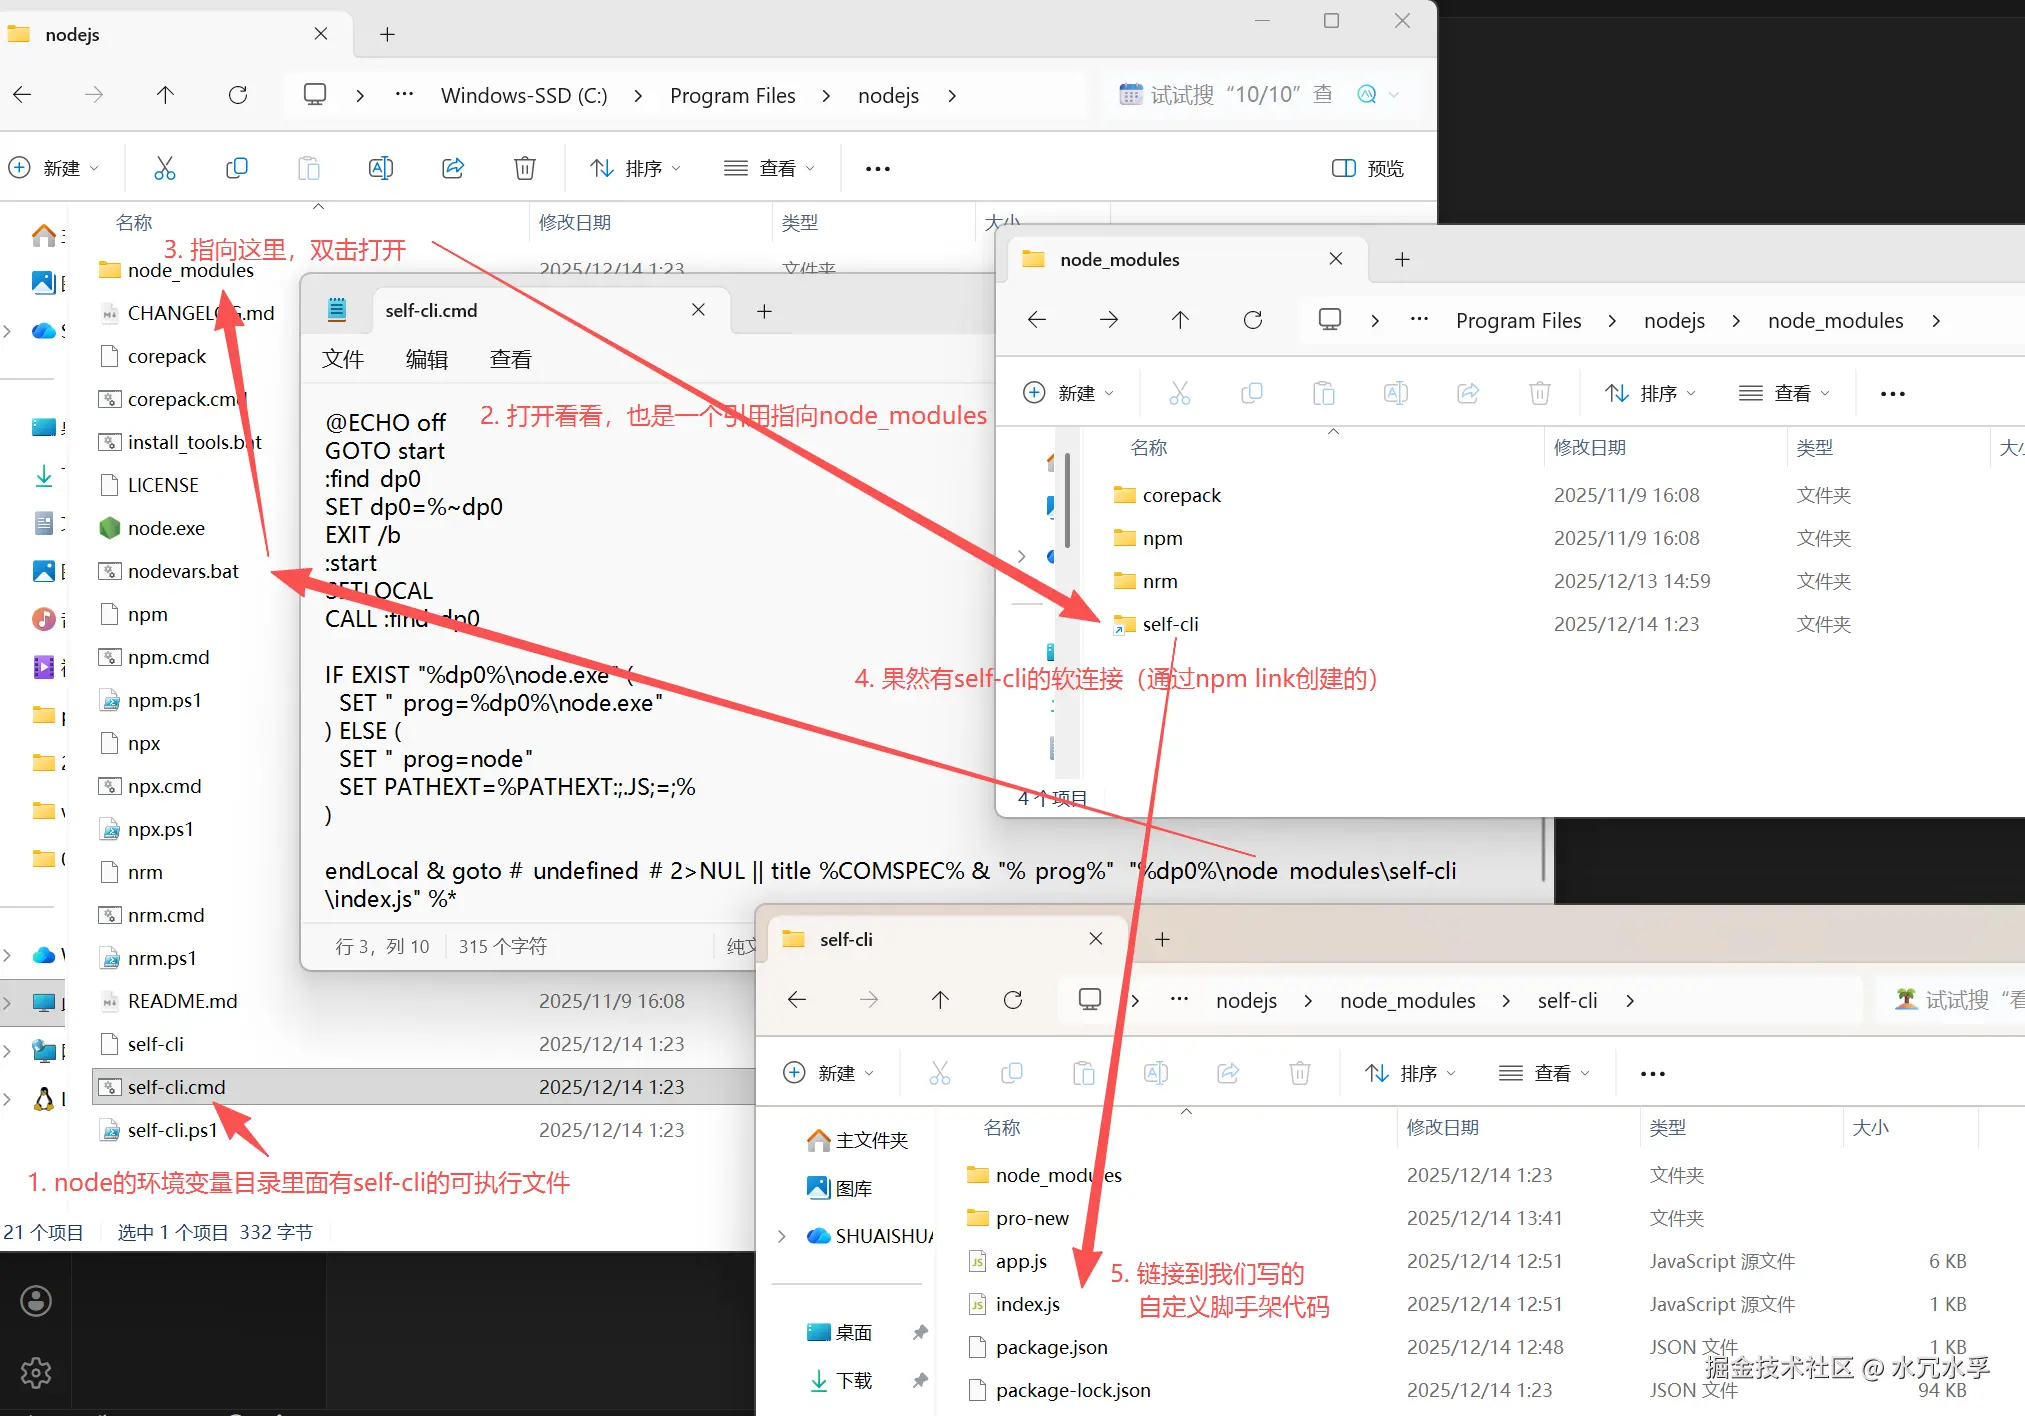Viewport: 2025px width, 1416px height.
Task: Refresh the nodejs folder window
Action: point(238,95)
